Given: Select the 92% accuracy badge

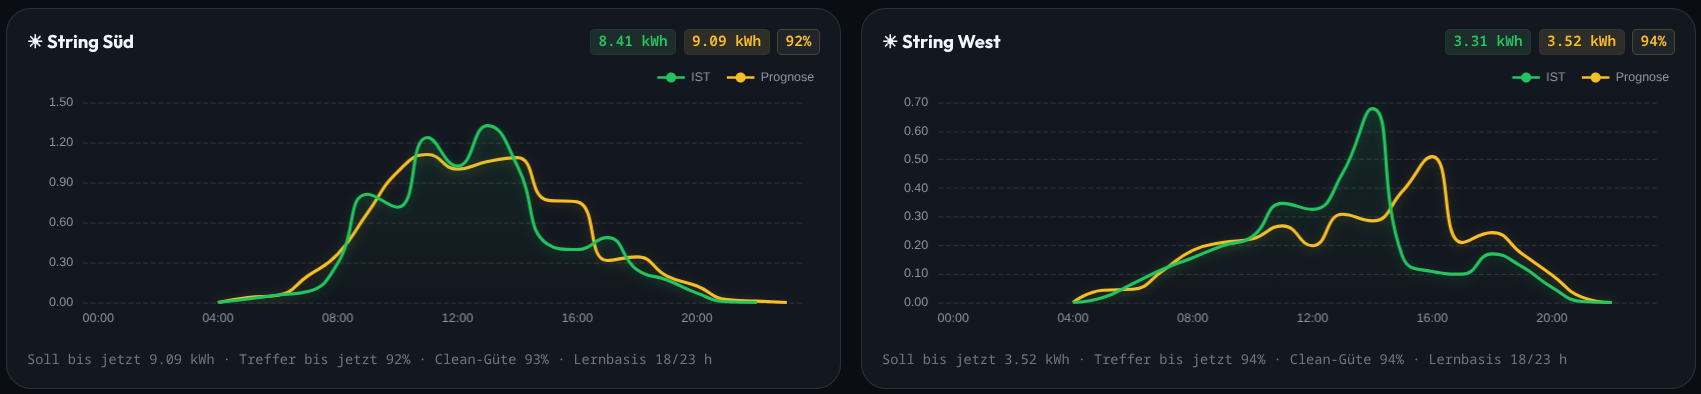Looking at the screenshot, I should click(799, 41).
